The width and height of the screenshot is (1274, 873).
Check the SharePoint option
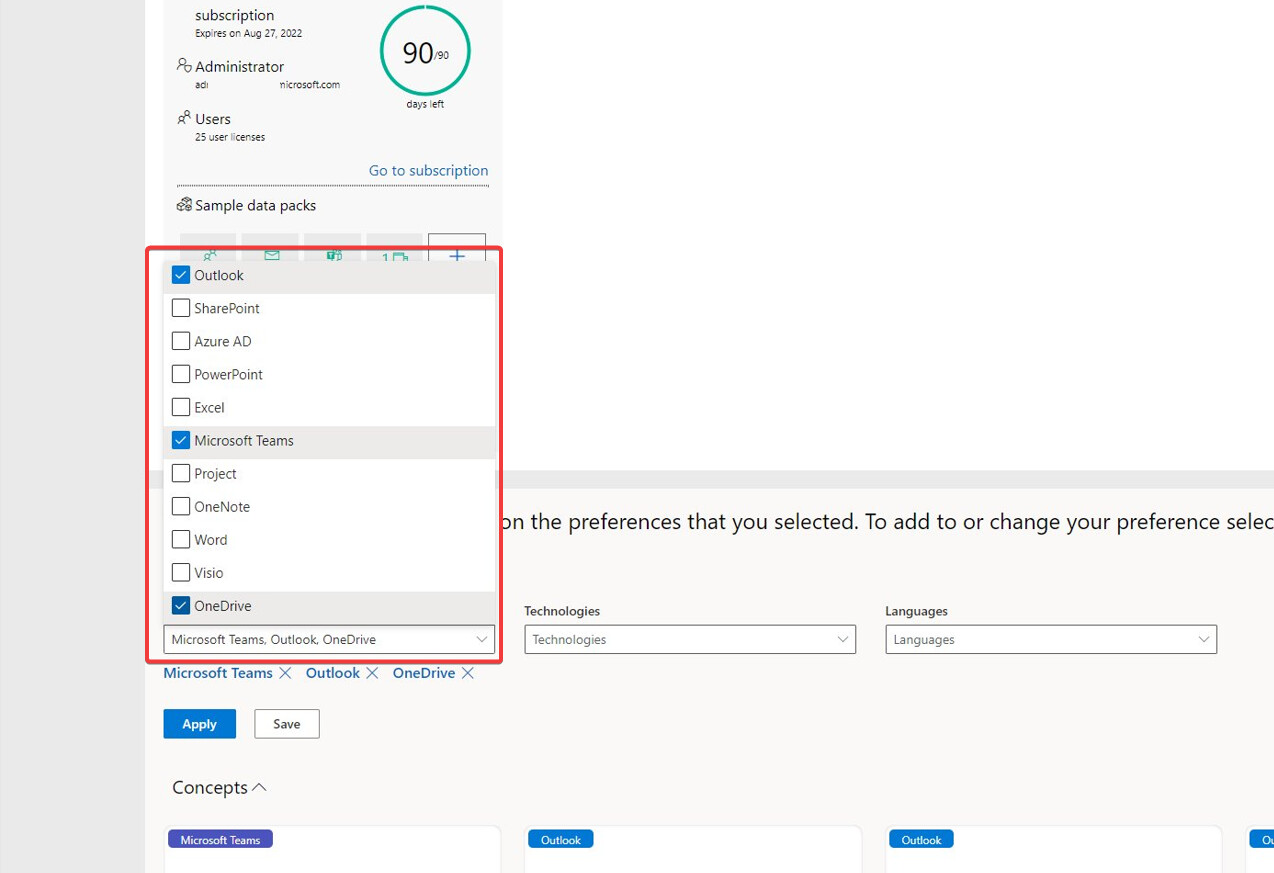(x=181, y=308)
